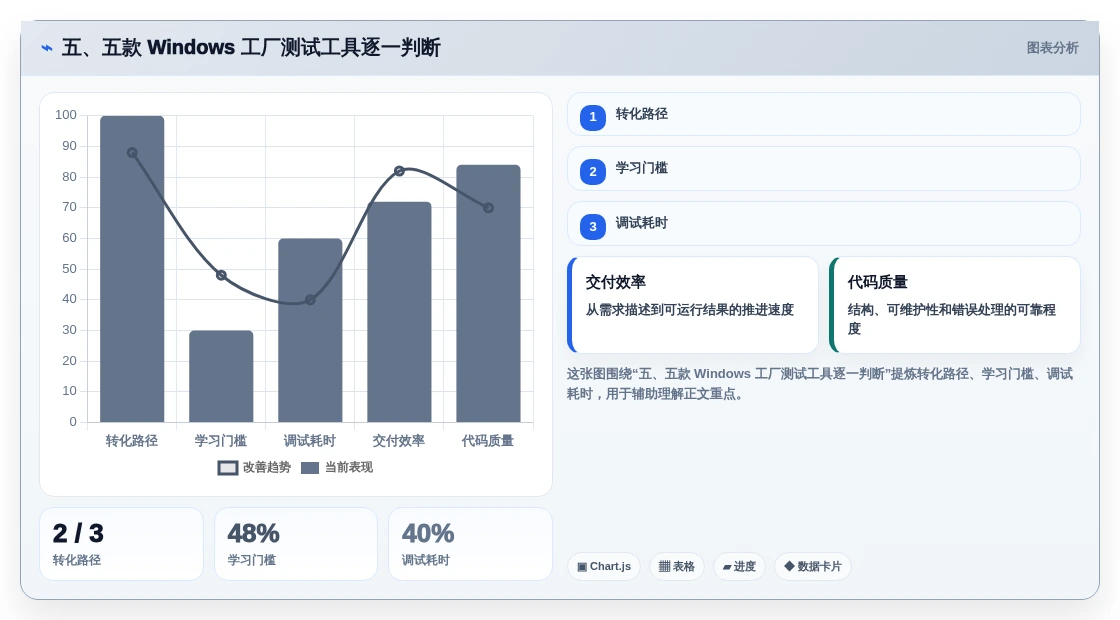The height and width of the screenshot is (620, 1120).
Task: Select the 学习门槛 bar in the chart
Action: pos(221,376)
